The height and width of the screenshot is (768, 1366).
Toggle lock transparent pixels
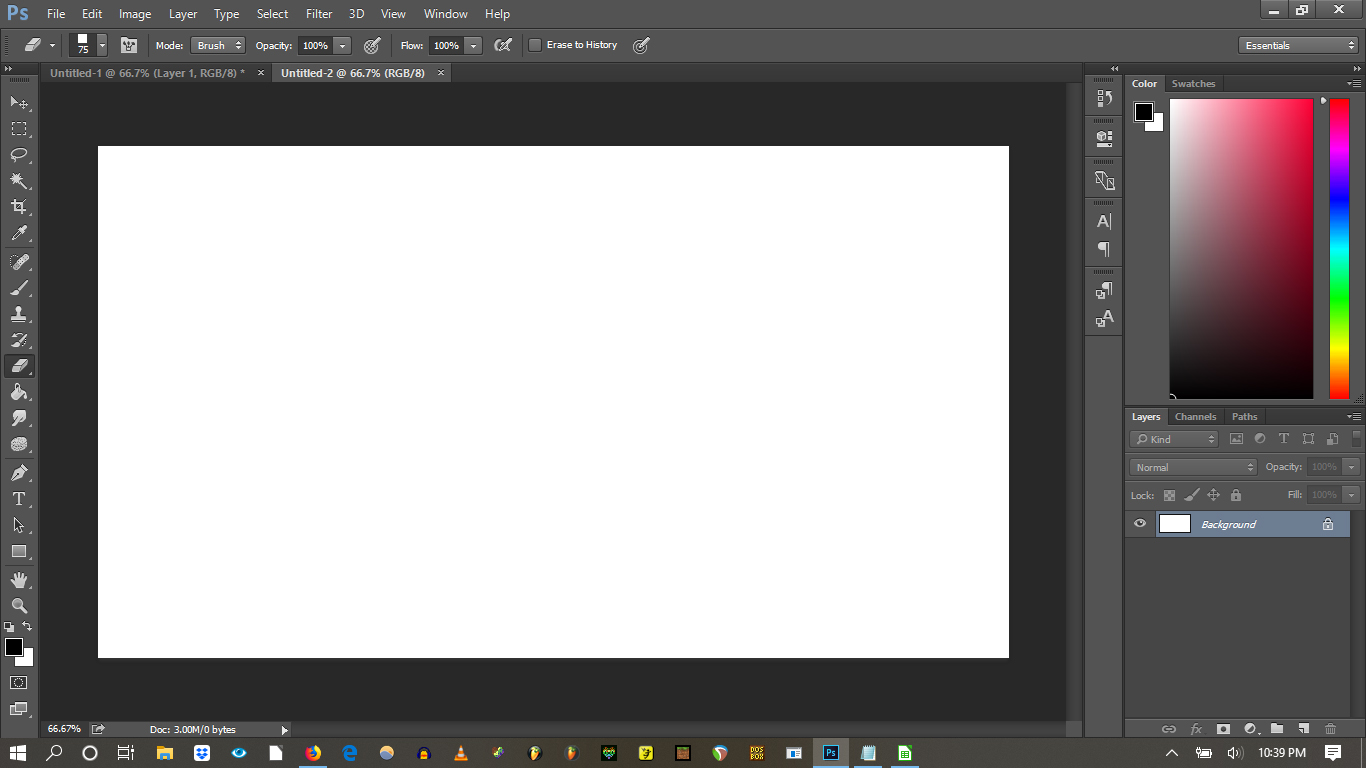[x=1169, y=495]
